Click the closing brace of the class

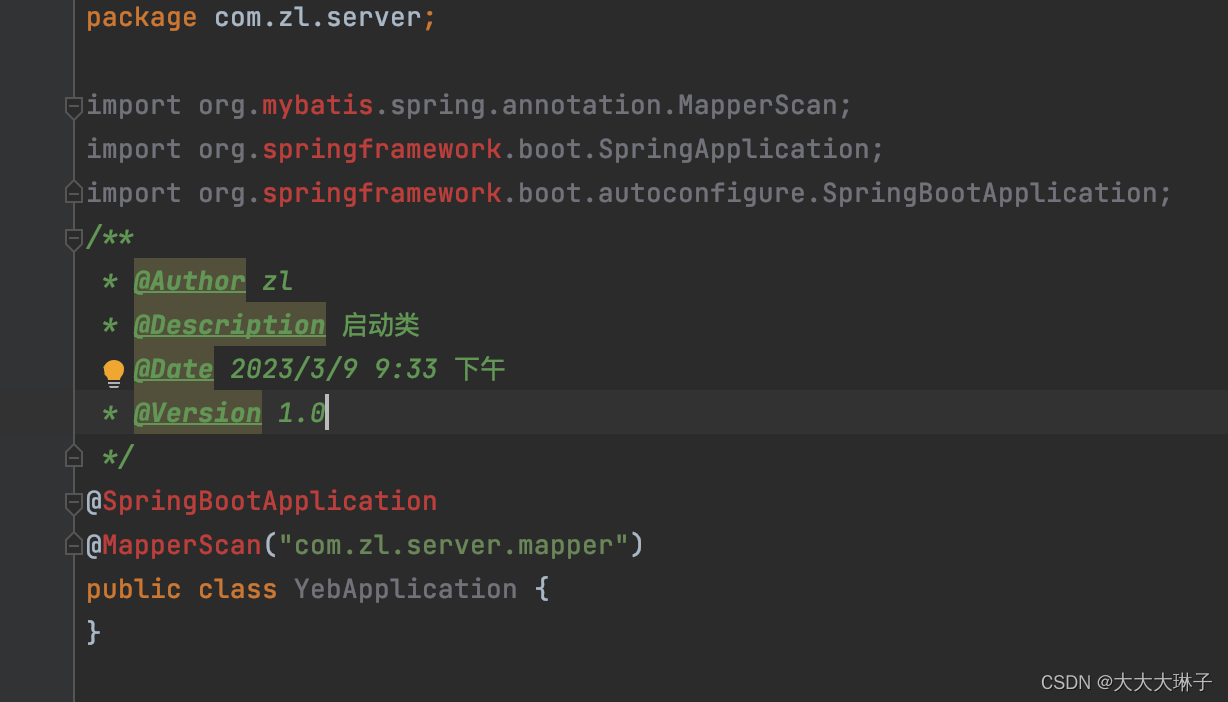pyautogui.click(x=94, y=633)
